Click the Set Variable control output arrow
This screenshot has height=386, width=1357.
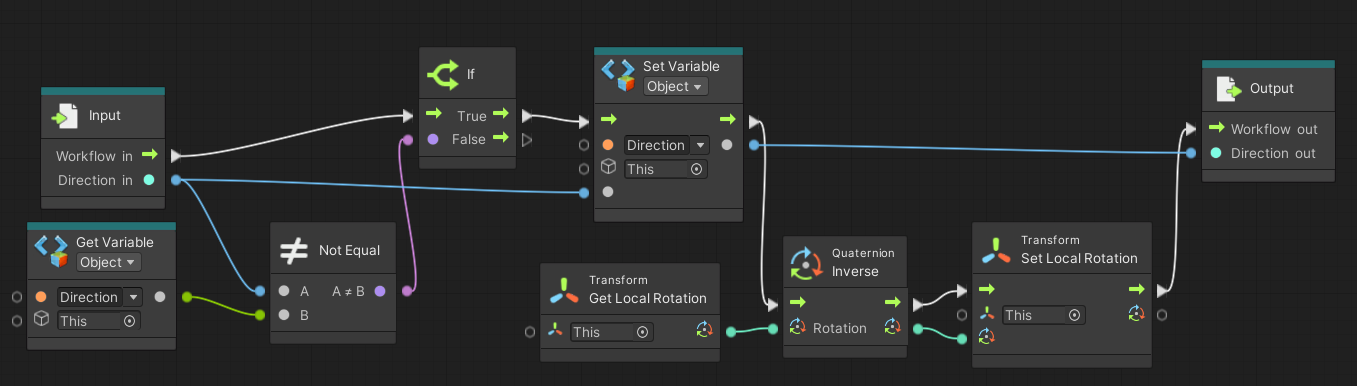[x=727, y=120]
